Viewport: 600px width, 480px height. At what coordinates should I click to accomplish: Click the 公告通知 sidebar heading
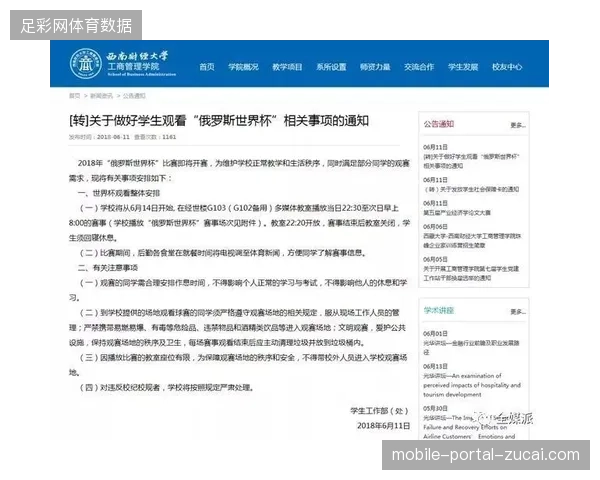(439, 124)
